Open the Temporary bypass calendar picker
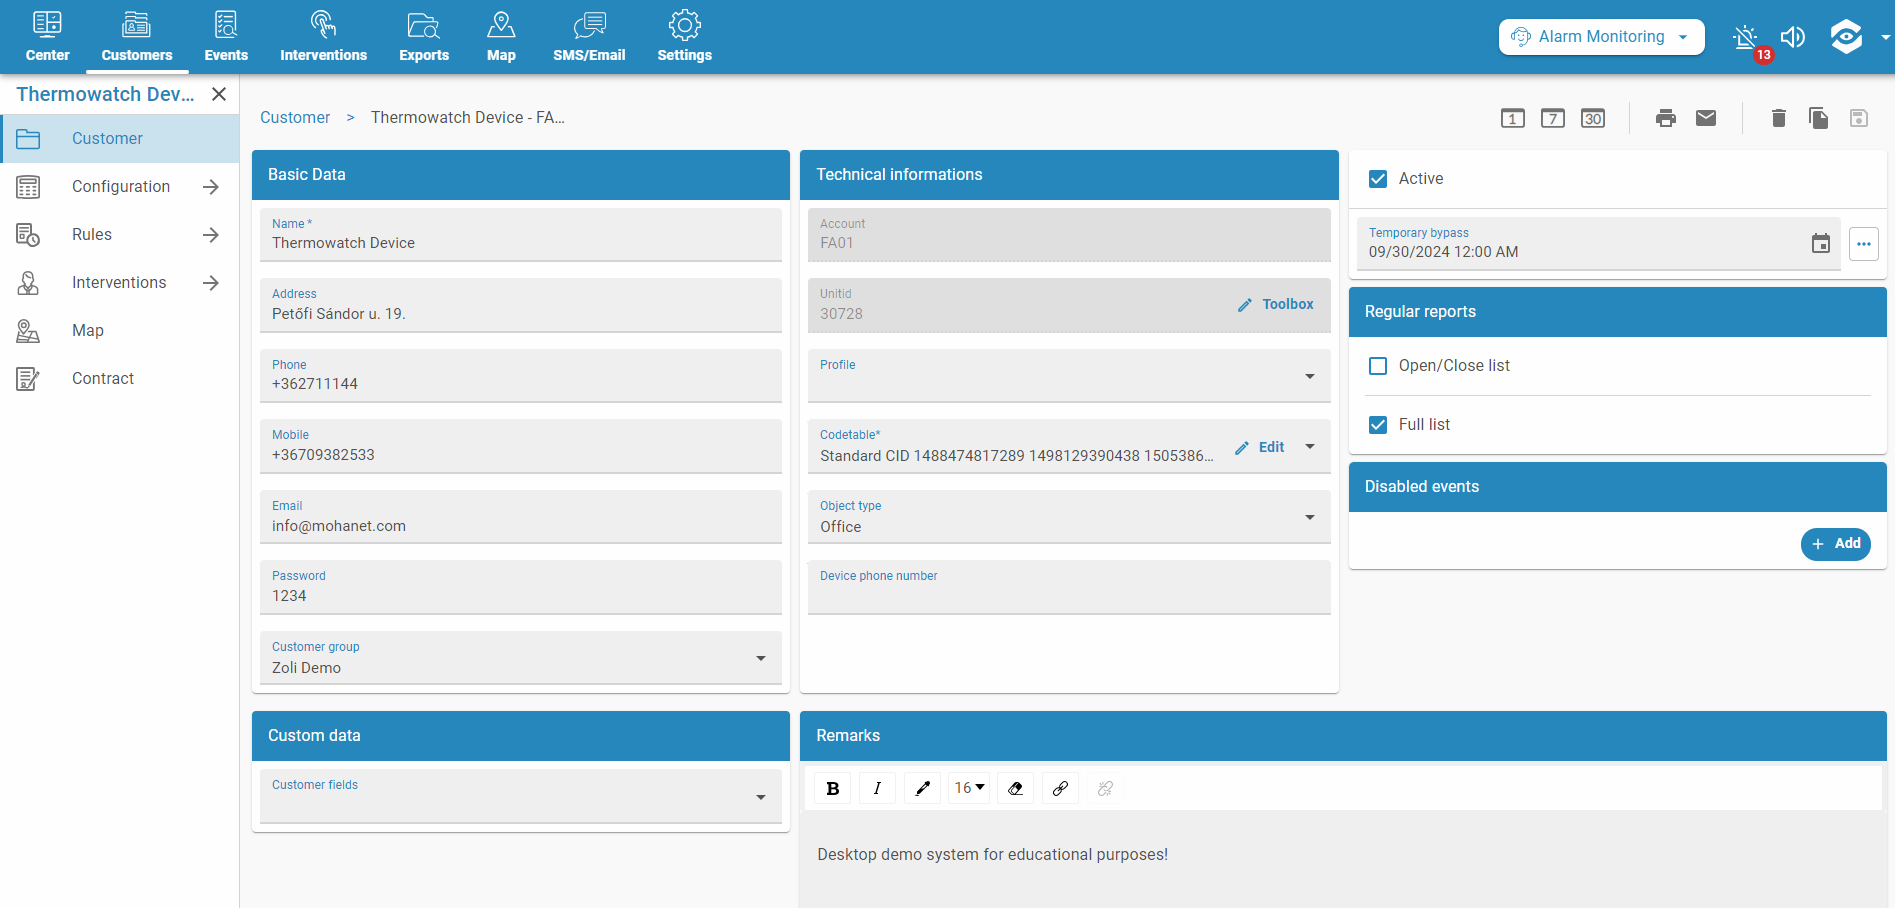 [1821, 243]
